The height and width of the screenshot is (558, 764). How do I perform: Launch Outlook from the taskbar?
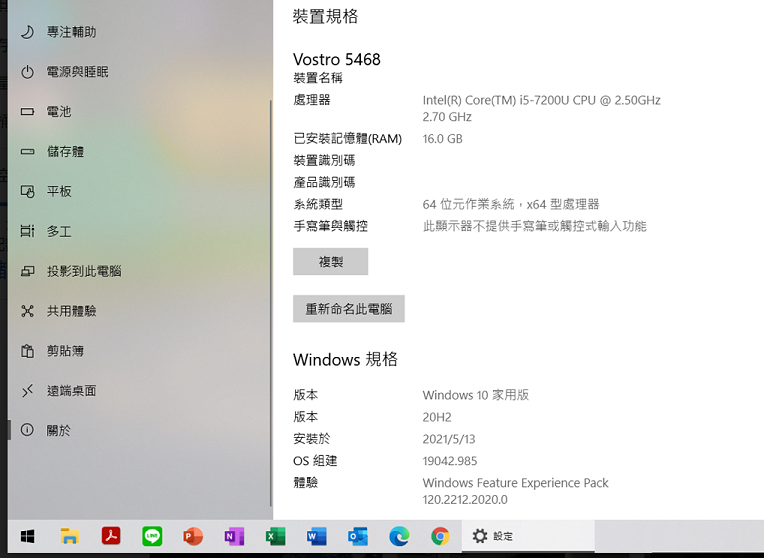358,537
